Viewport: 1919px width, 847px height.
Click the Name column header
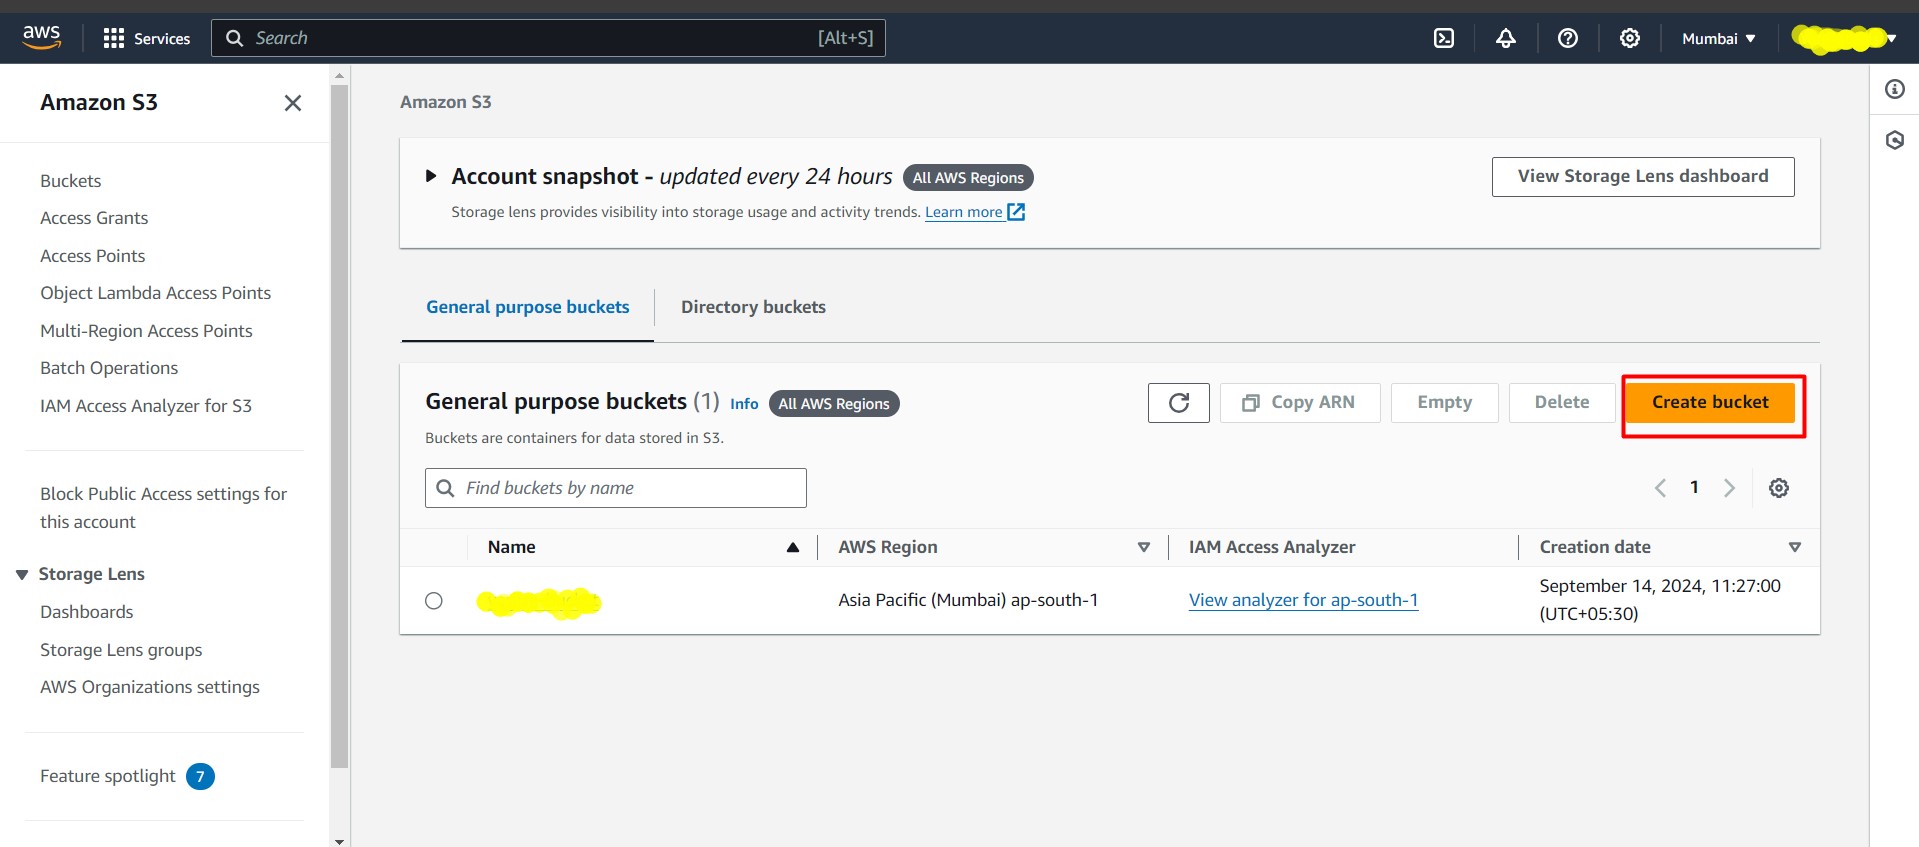(511, 547)
